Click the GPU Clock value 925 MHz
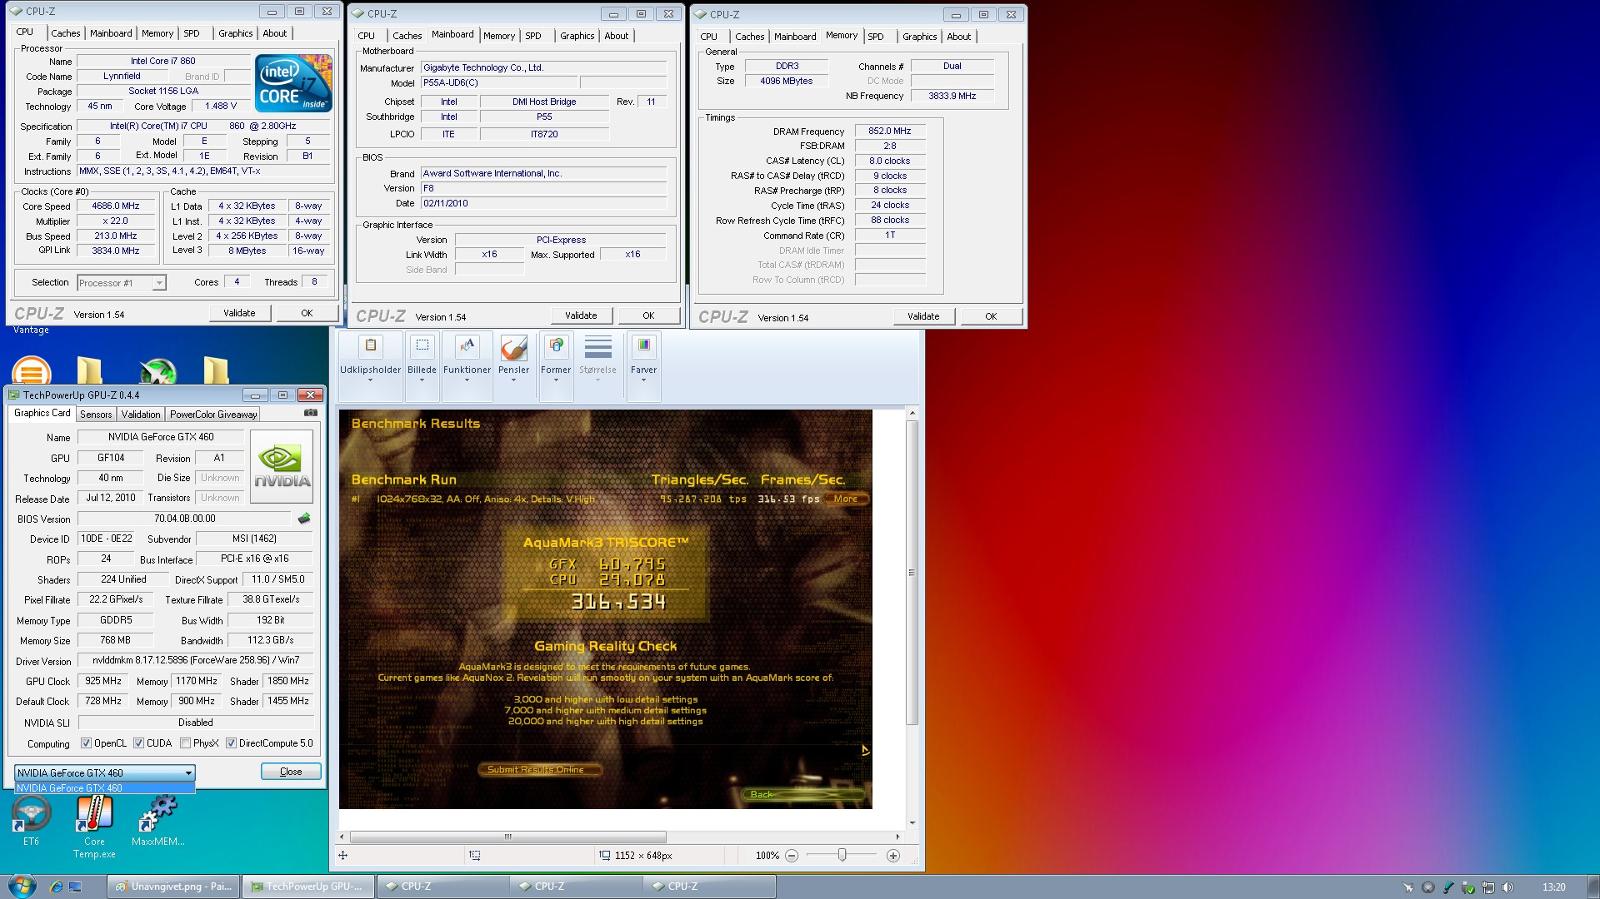This screenshot has width=1600, height=899. pyautogui.click(x=104, y=681)
